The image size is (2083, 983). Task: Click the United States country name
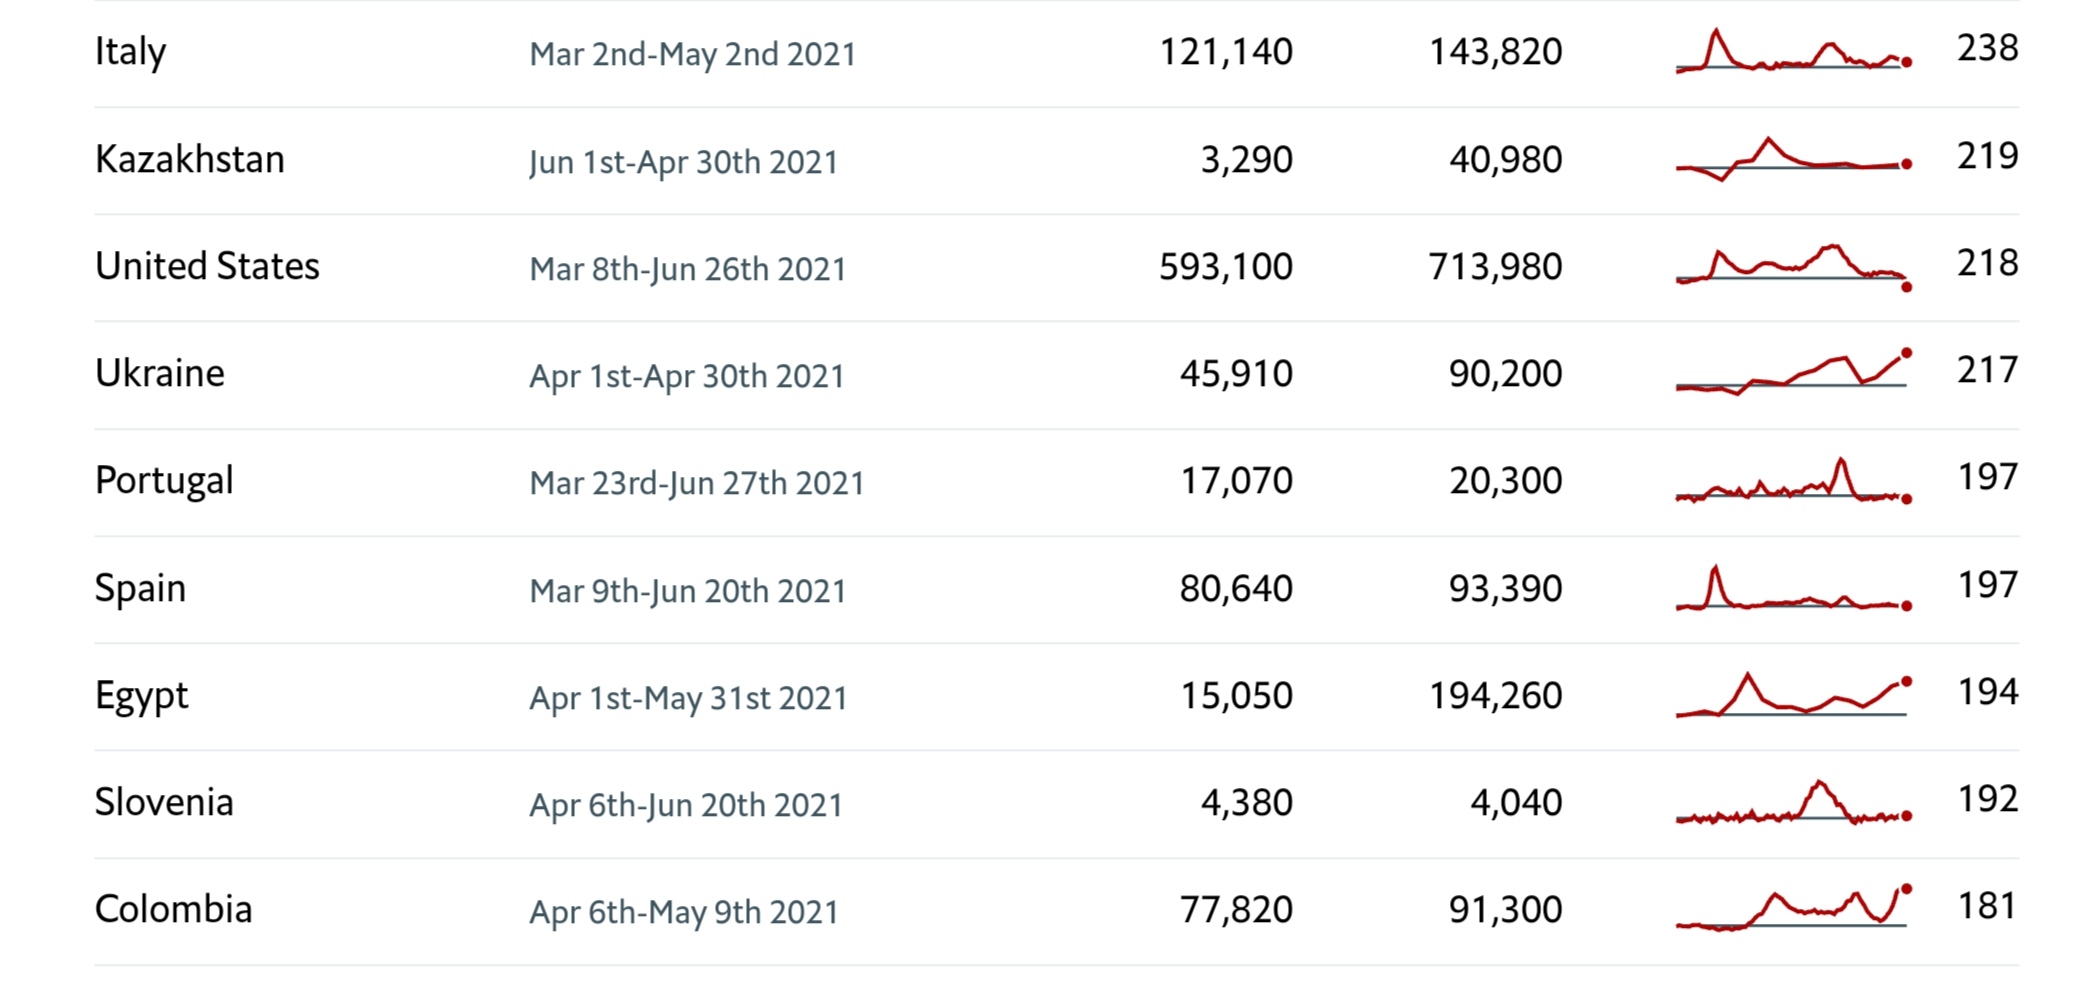click(207, 266)
